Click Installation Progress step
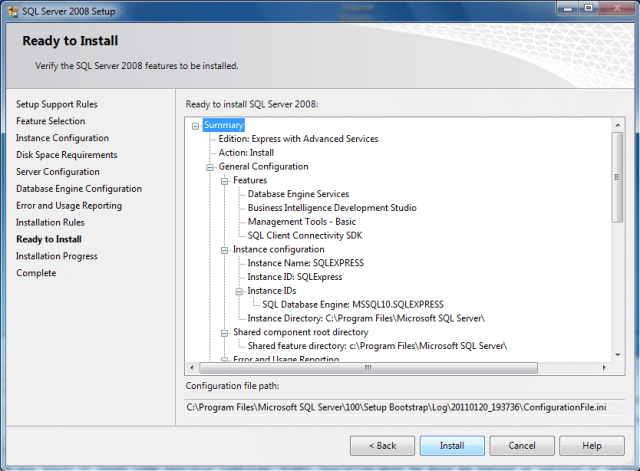Image resolution: width=640 pixels, height=471 pixels. click(57, 256)
